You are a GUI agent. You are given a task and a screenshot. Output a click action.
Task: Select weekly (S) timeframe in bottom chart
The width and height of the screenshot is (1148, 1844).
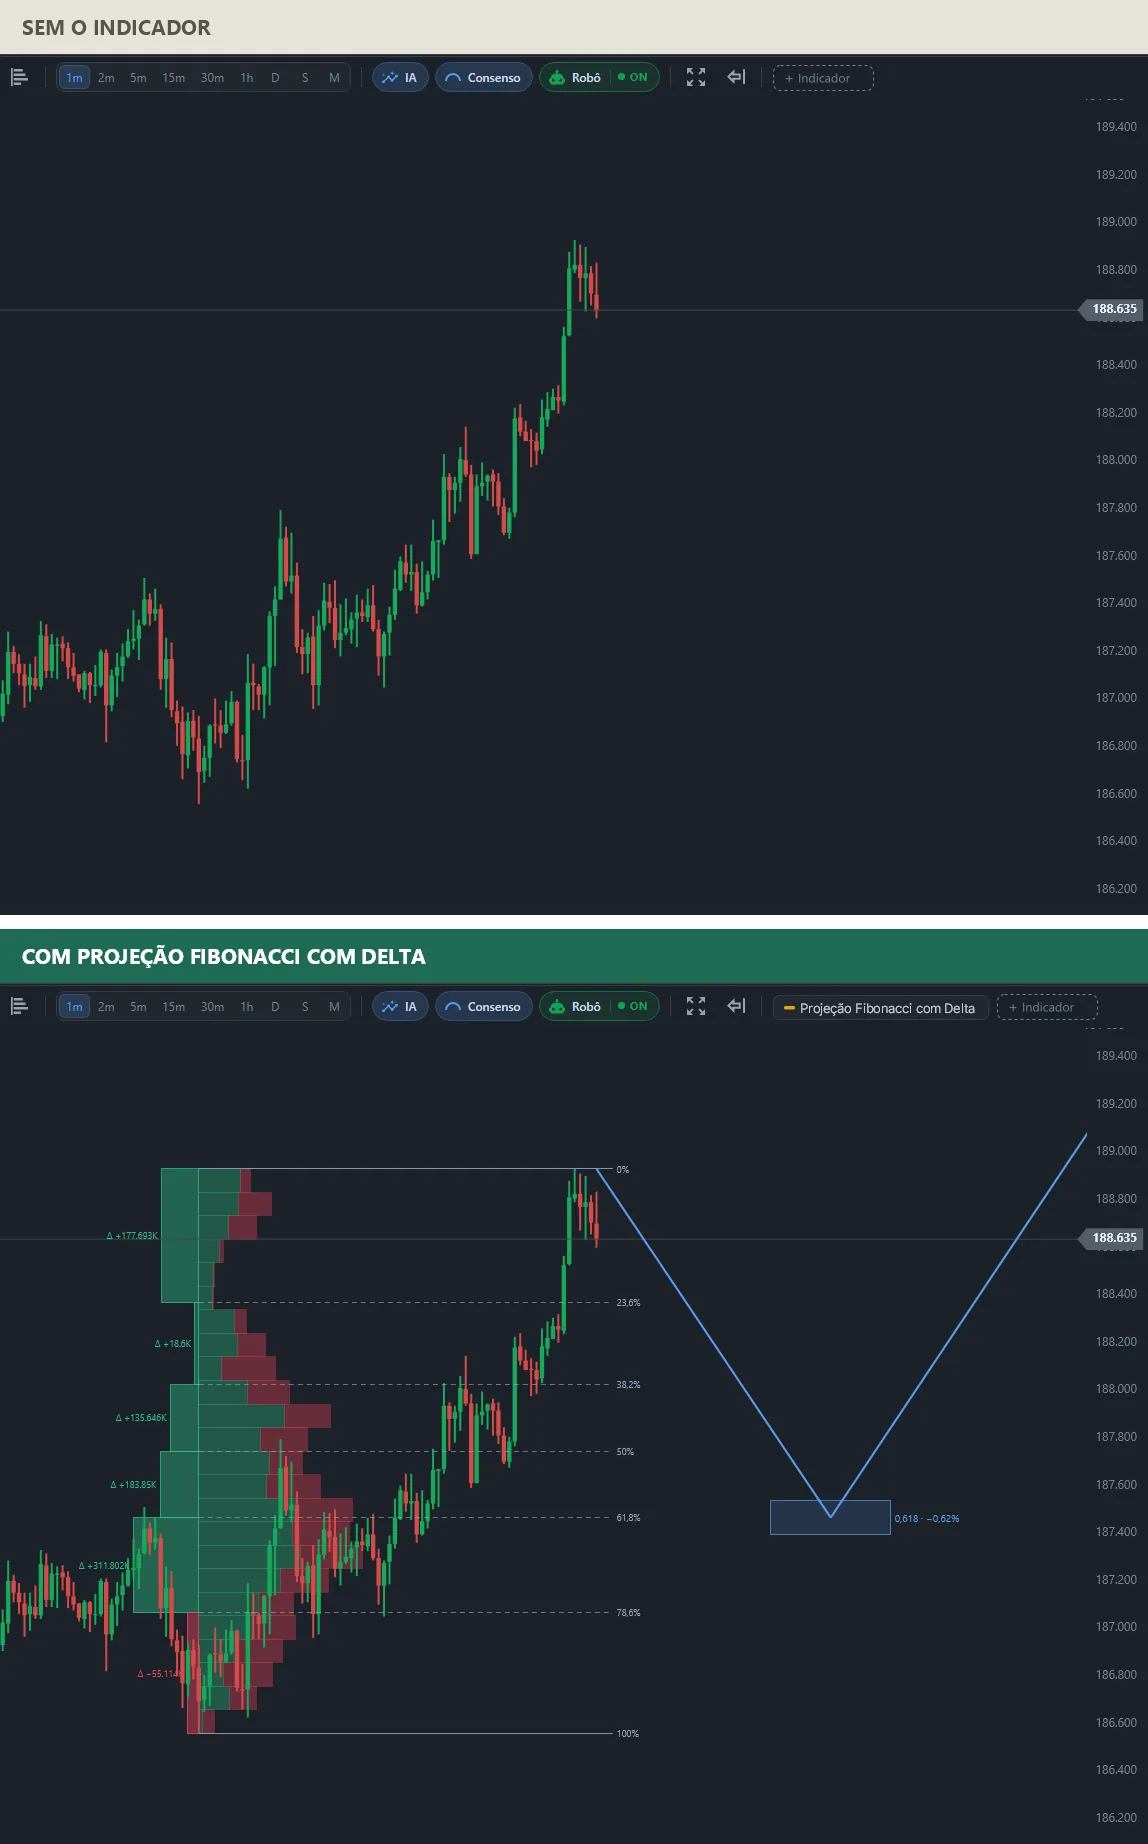click(305, 1007)
